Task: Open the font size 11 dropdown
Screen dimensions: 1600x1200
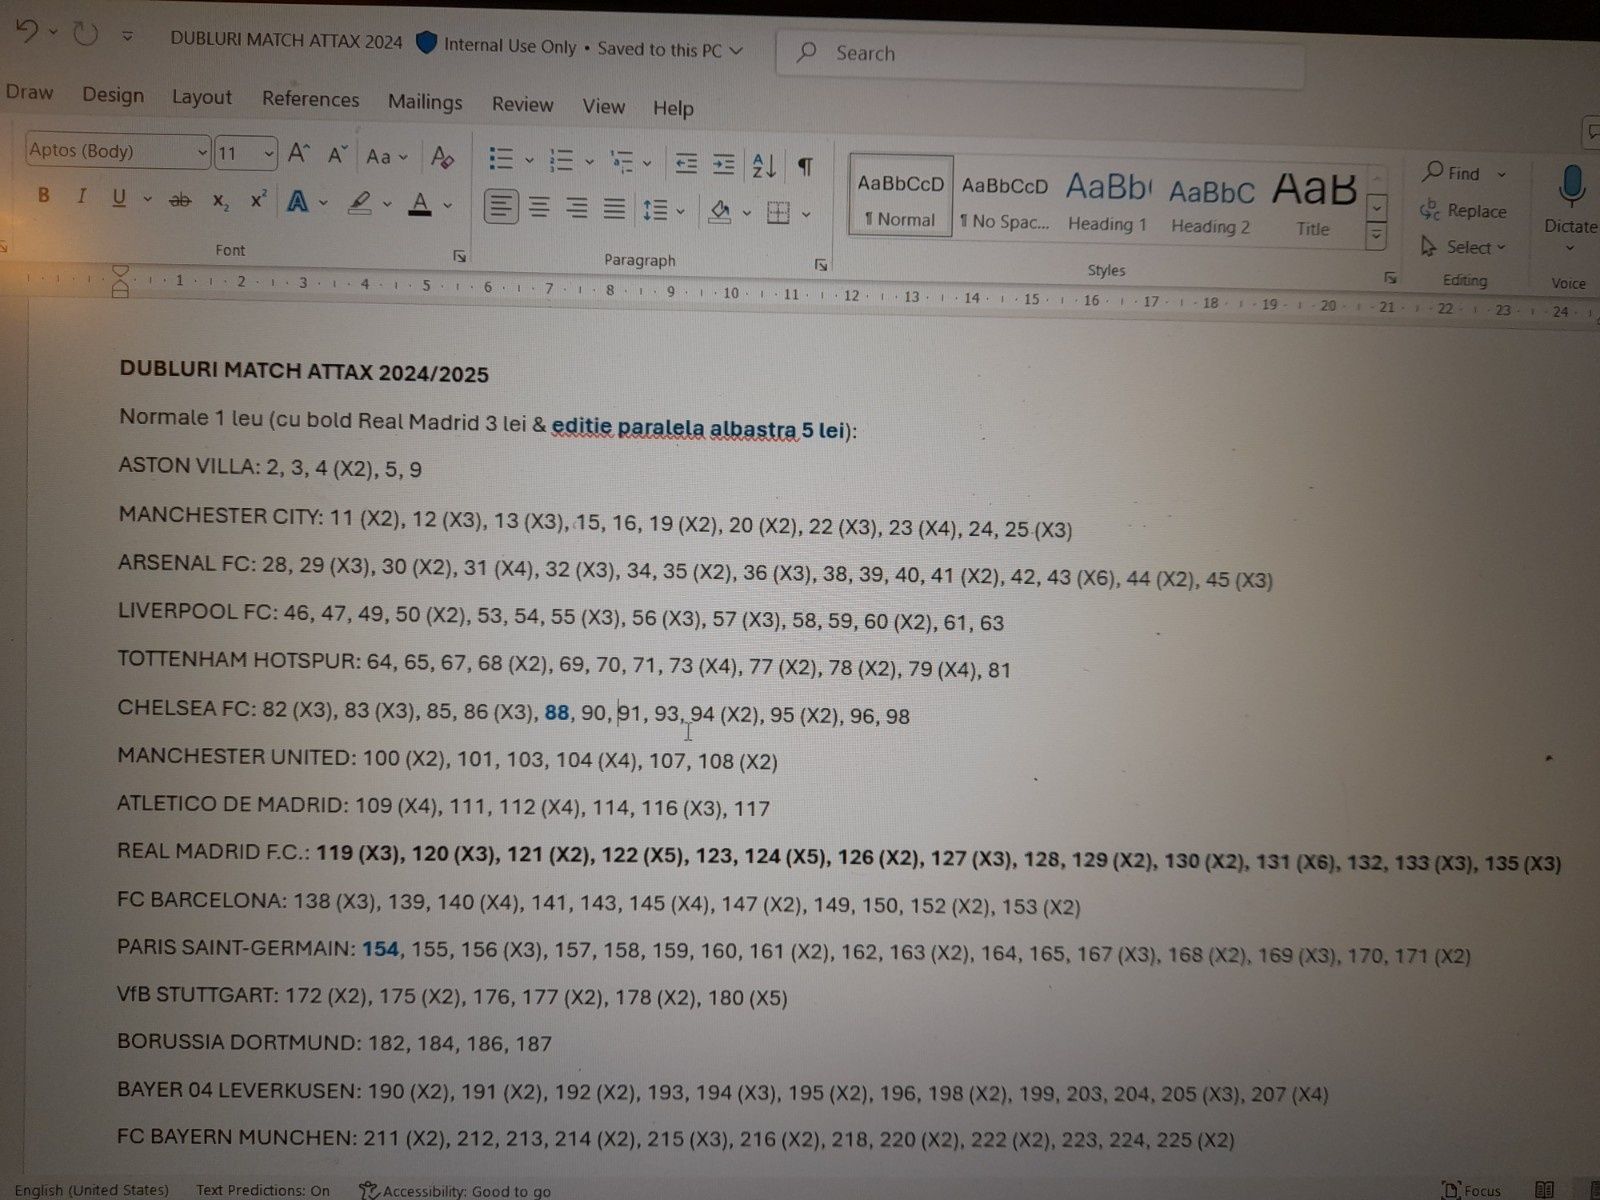Action: (245, 153)
